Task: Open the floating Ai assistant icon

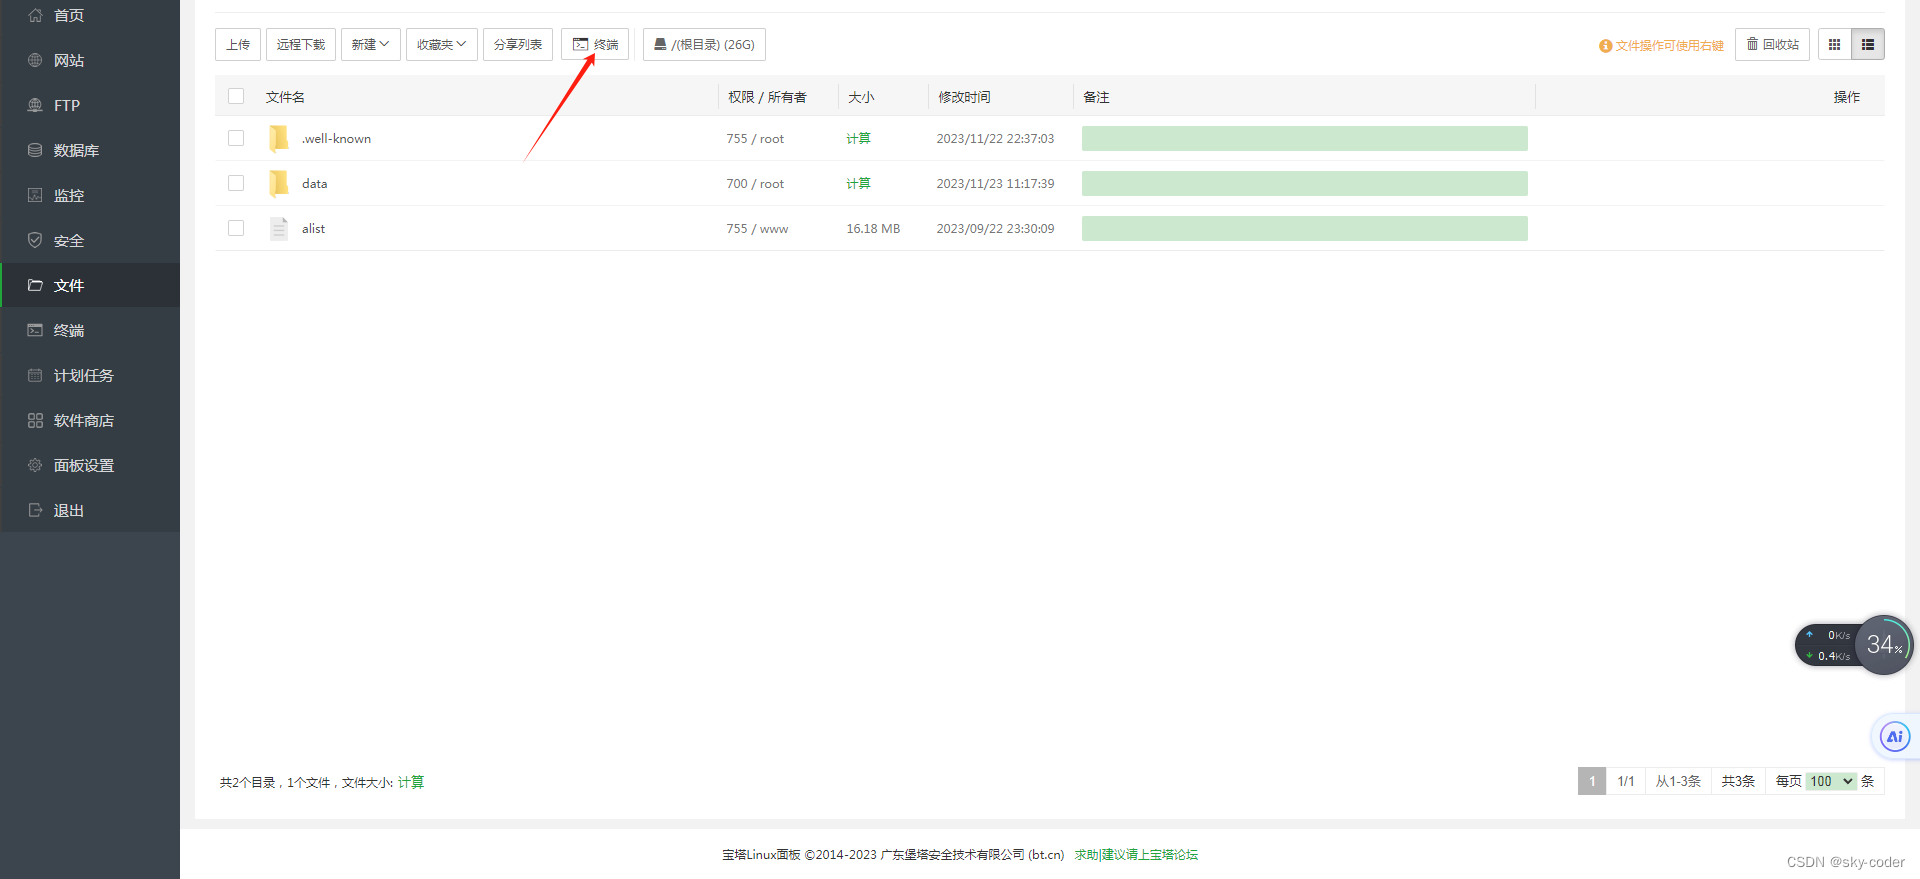Action: click(x=1894, y=737)
